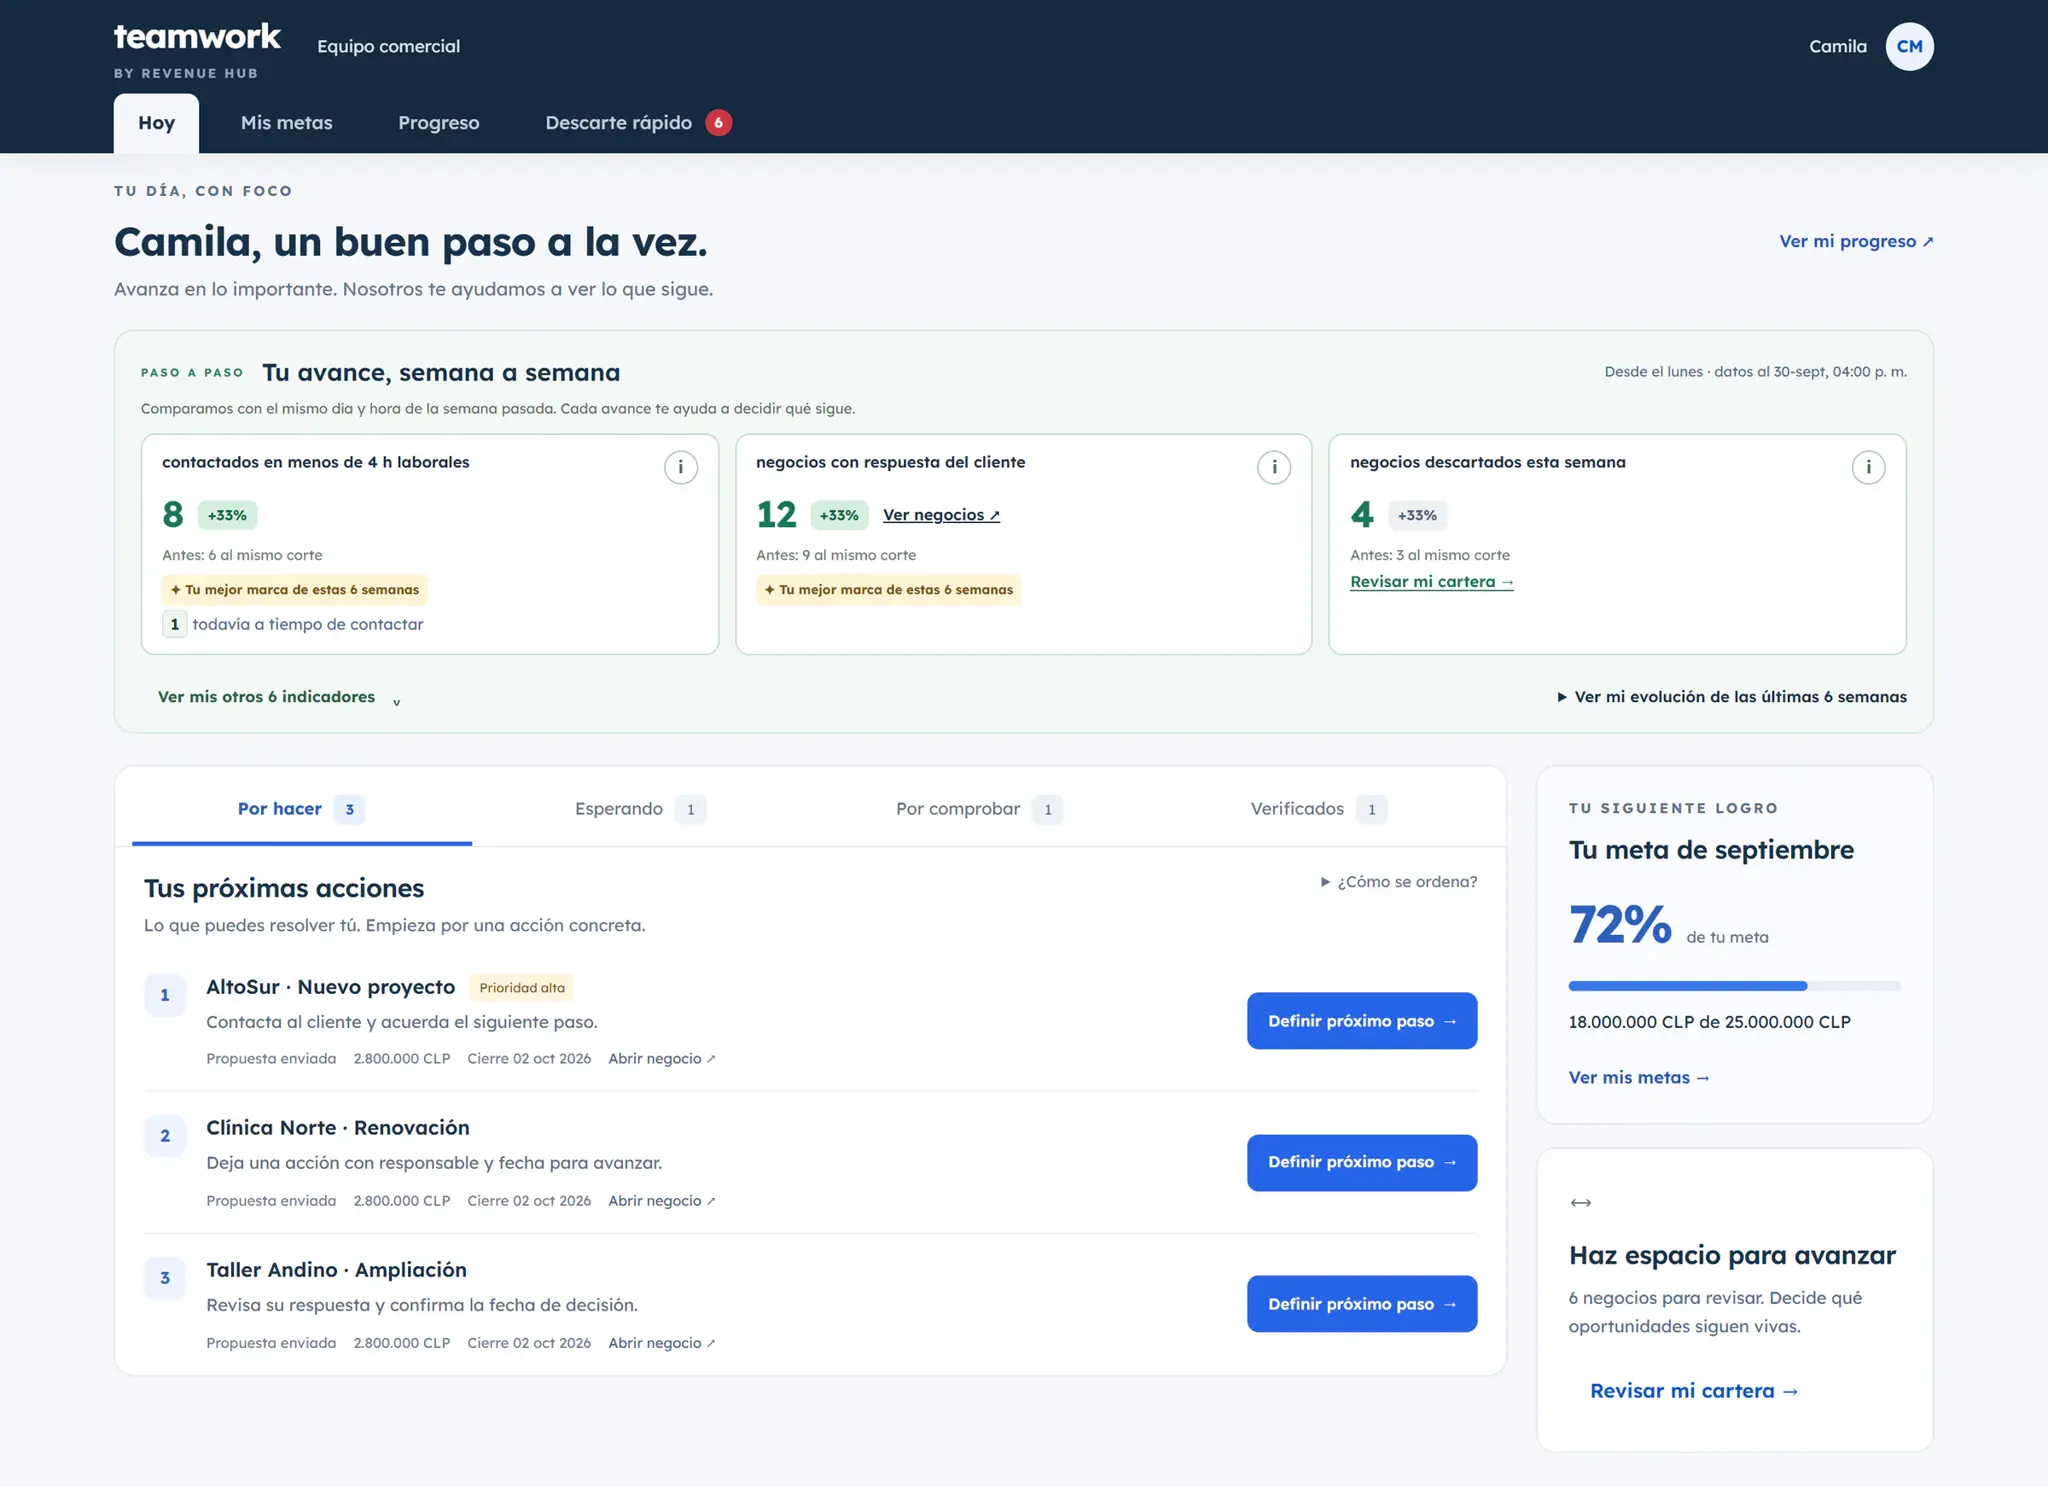
Task: Open Abrir negocio for Clínica Norte
Action: click(661, 1200)
